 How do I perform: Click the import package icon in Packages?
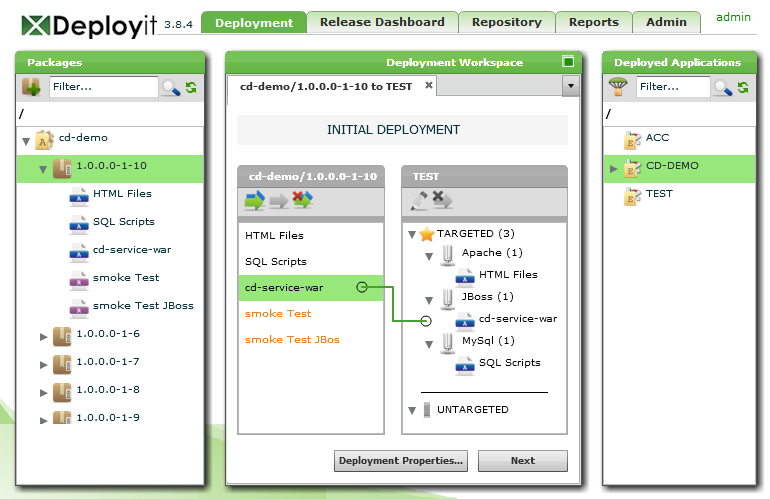click(31, 87)
